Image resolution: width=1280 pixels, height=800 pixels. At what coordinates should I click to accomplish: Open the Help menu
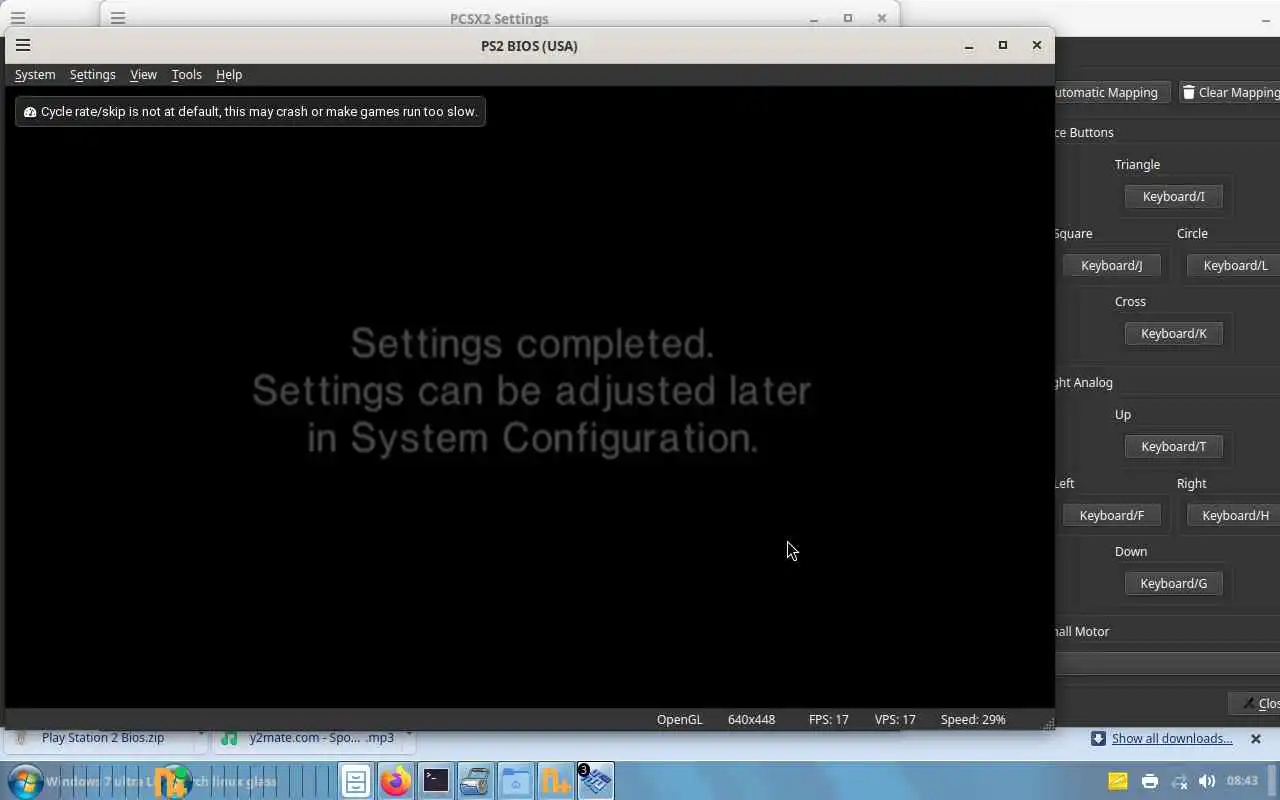[x=229, y=75]
